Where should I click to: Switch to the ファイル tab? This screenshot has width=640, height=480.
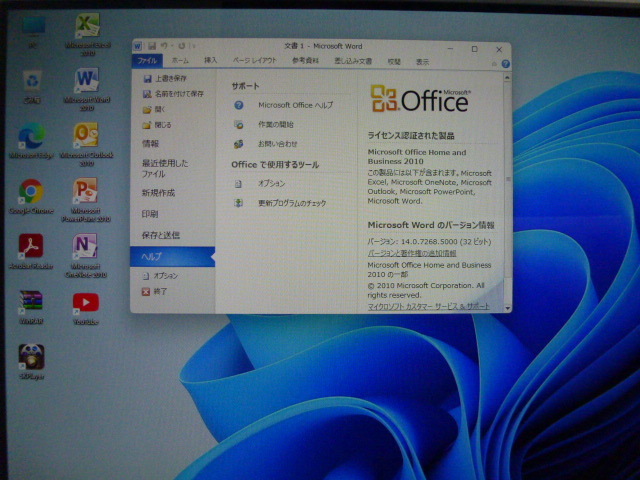(x=147, y=61)
